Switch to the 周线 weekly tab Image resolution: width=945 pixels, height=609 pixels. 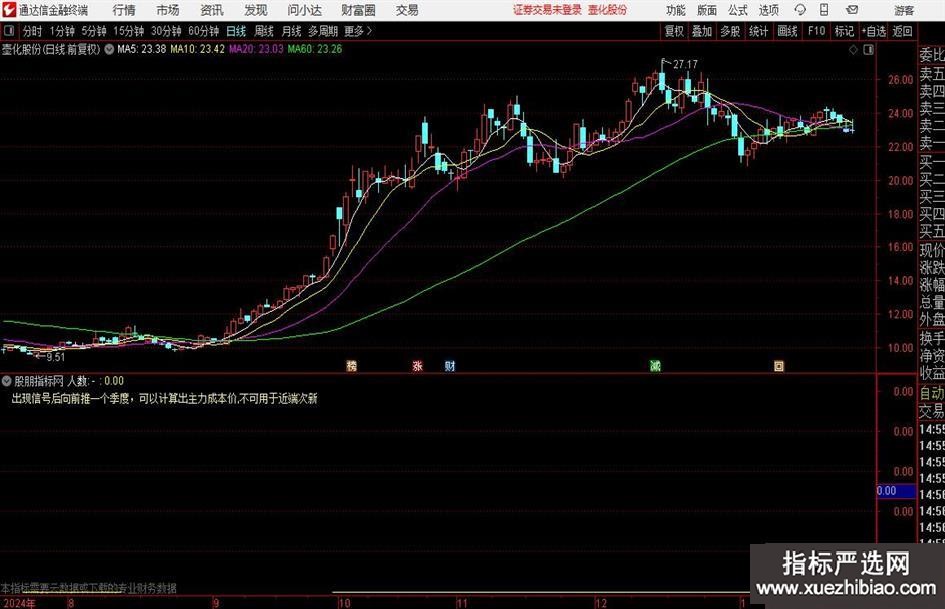click(263, 31)
